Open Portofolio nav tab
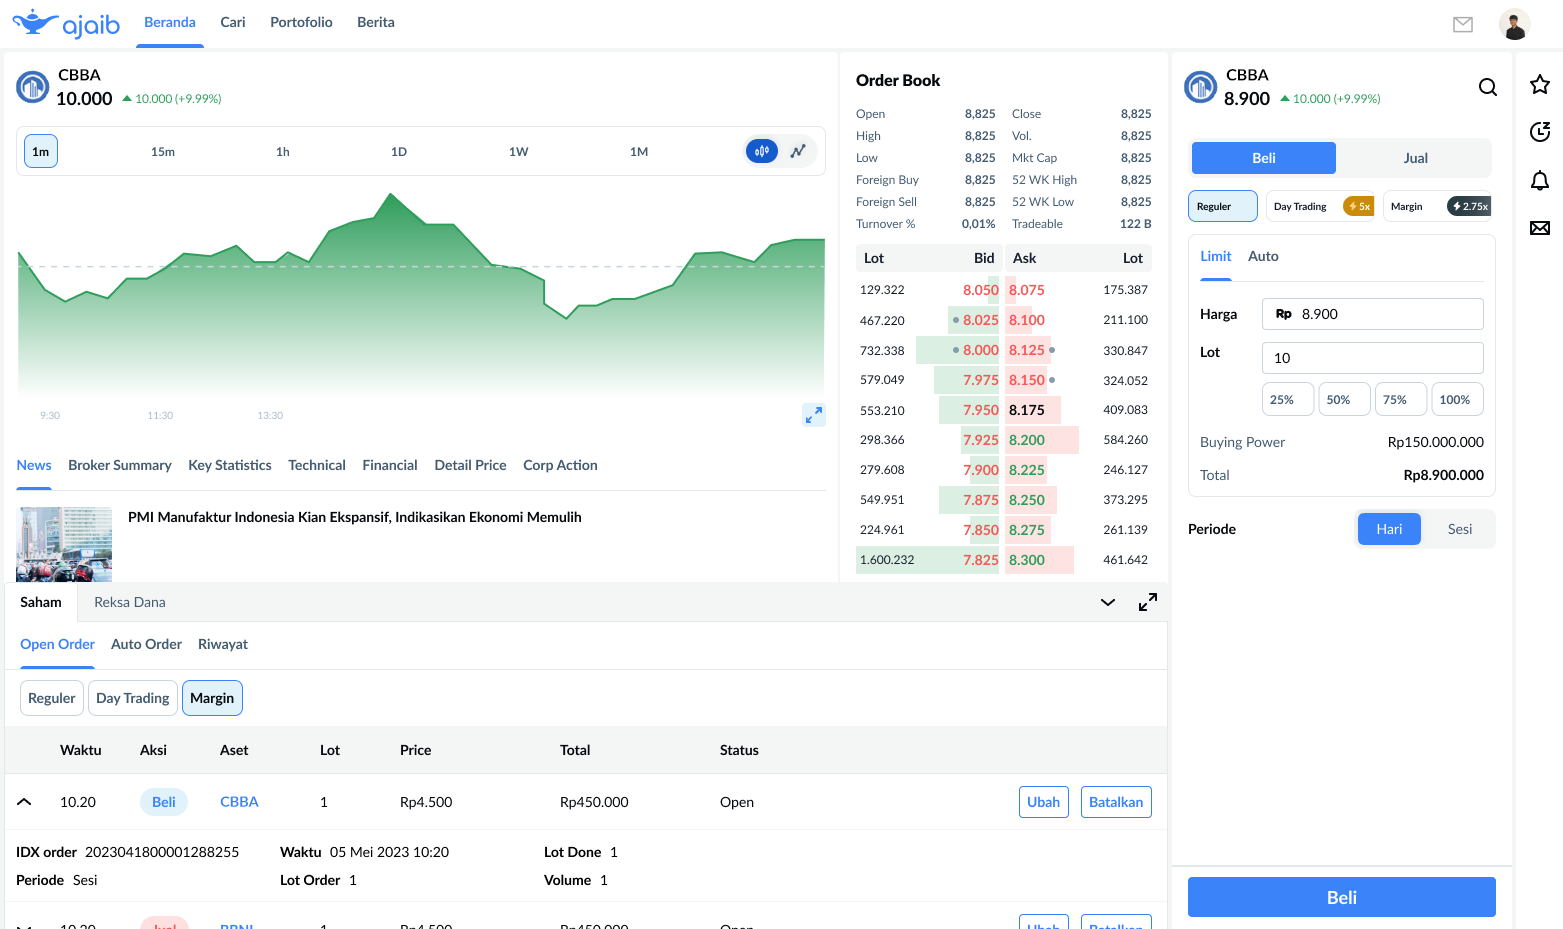 click(x=301, y=22)
